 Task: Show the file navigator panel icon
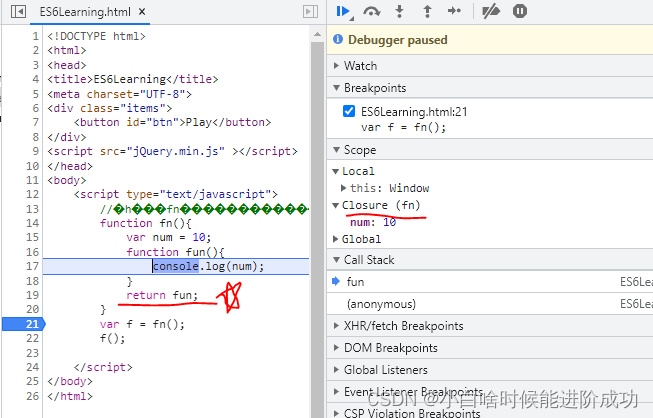coord(19,11)
